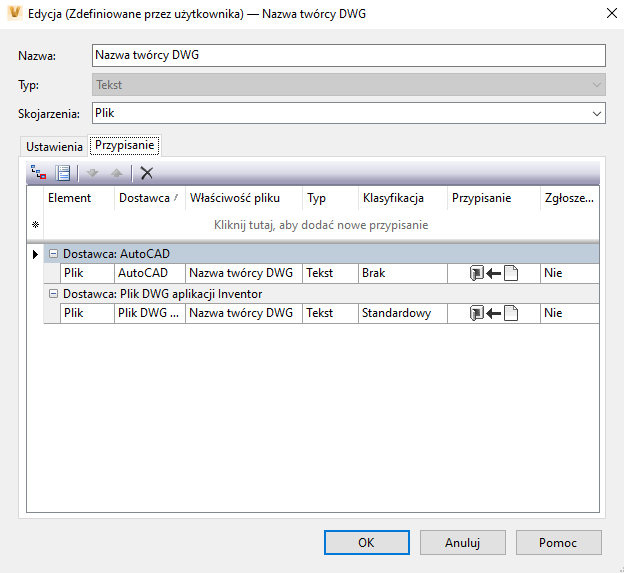Click Nie cell in Standardowy row
624x573 pixels.
coord(569,313)
